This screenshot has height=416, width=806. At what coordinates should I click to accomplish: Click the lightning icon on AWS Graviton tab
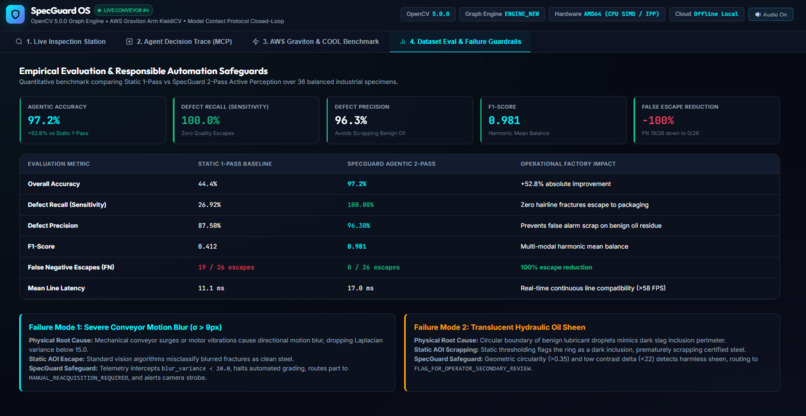pos(255,42)
